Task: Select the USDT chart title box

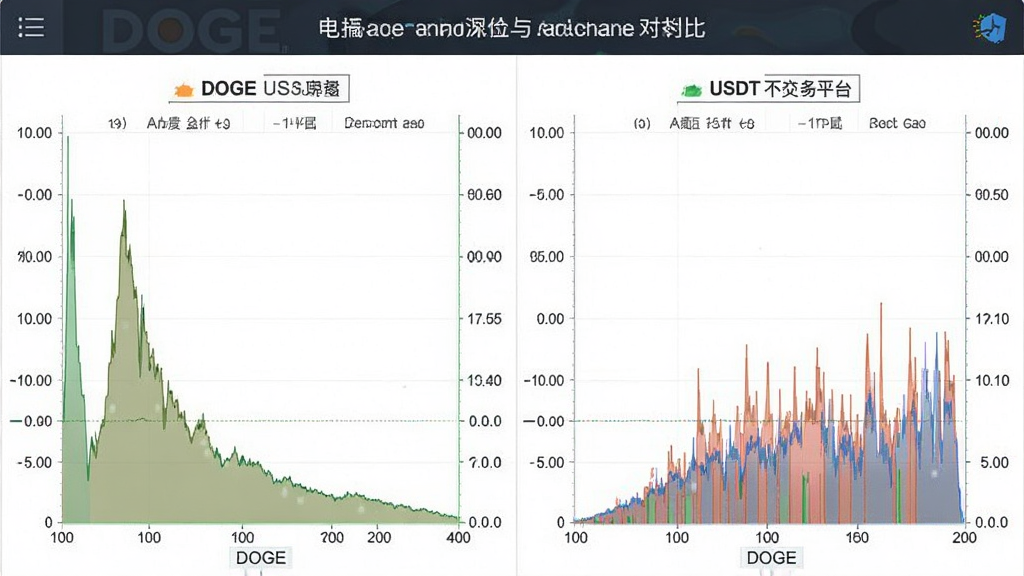Action: click(x=768, y=88)
